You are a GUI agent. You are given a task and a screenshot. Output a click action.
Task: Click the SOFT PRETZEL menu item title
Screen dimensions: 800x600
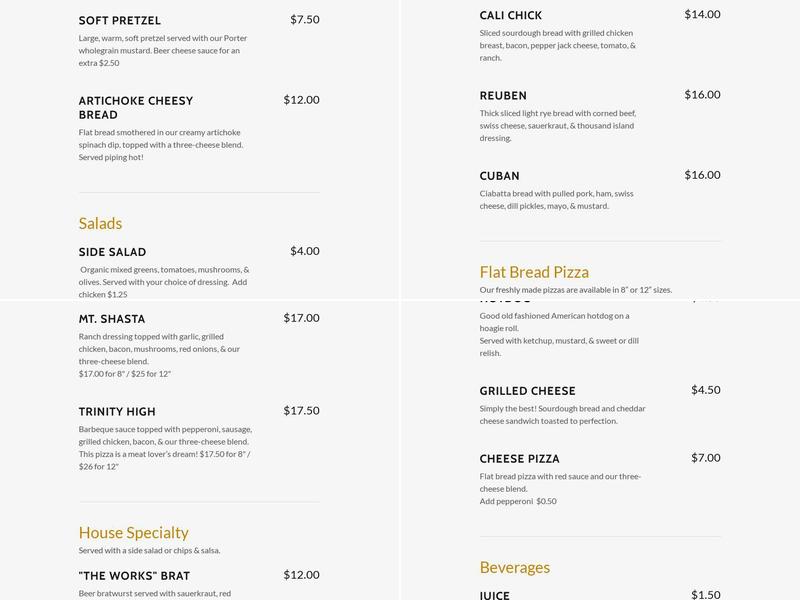pyautogui.click(x=119, y=20)
